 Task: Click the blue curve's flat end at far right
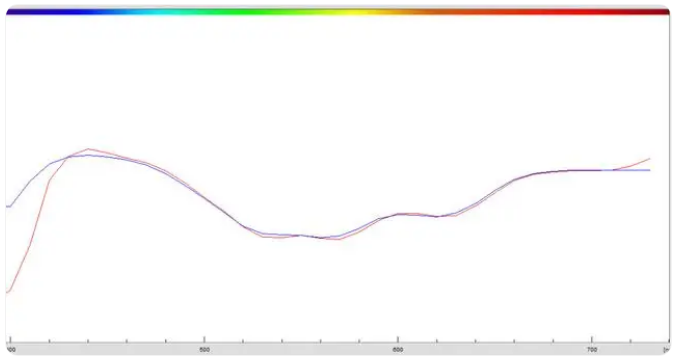pos(633,170)
